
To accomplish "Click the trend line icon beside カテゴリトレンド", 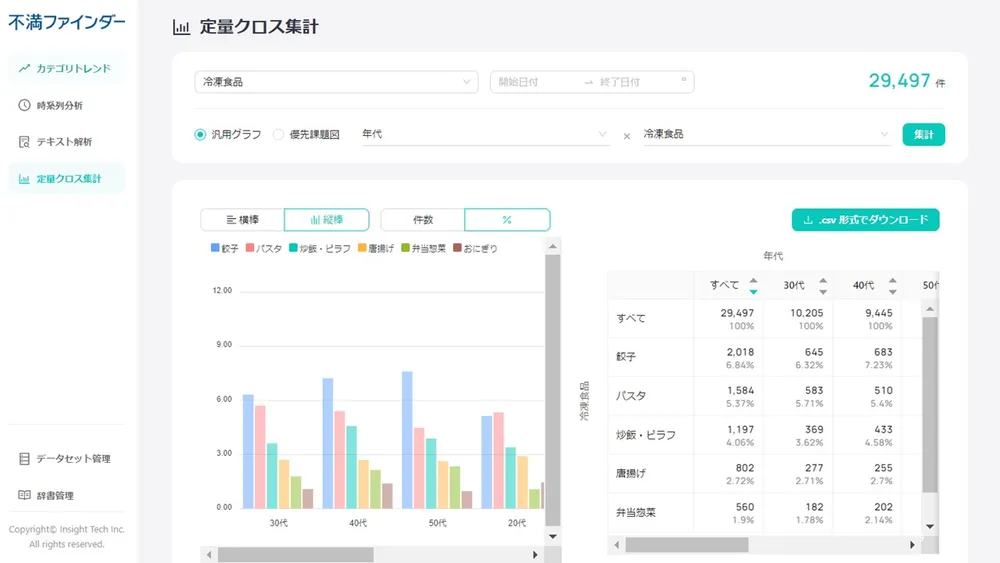I will coord(24,68).
